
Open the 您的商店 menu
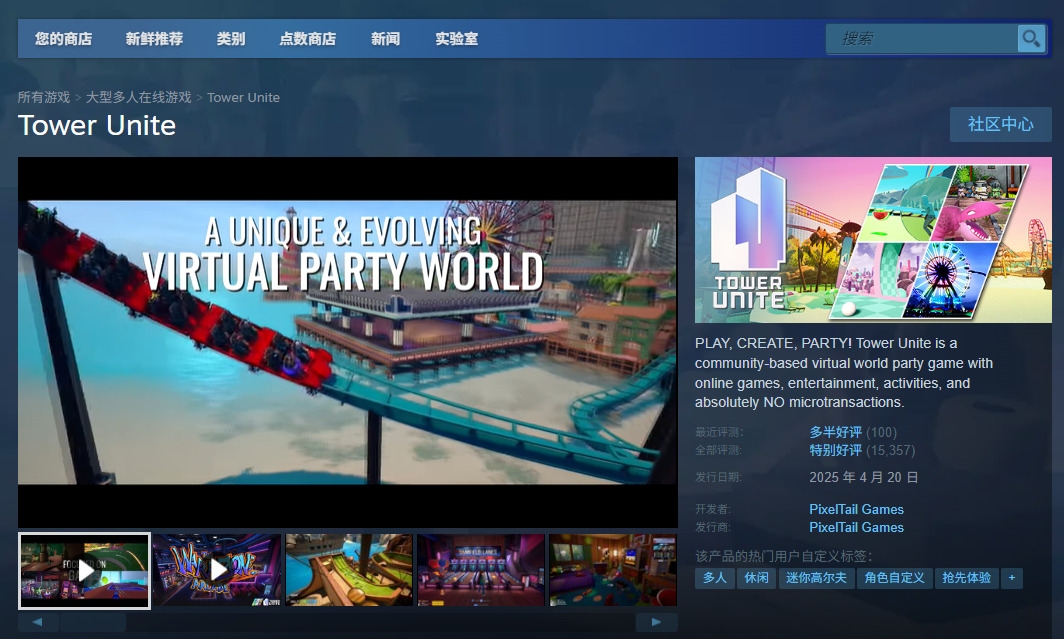pyautogui.click(x=64, y=38)
